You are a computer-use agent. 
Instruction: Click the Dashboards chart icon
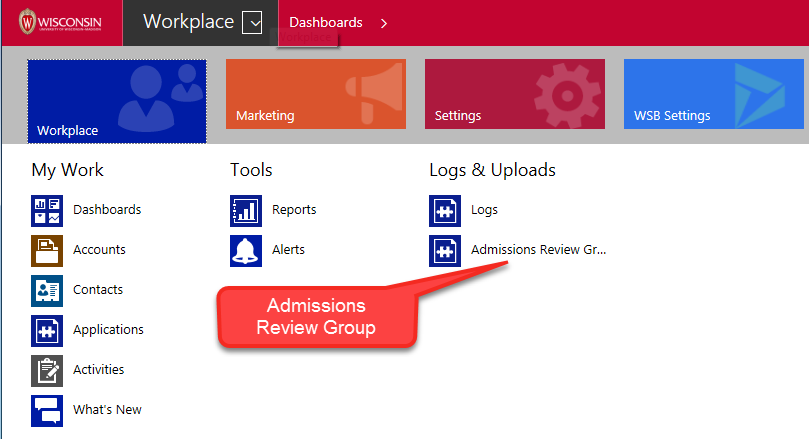[47, 210]
